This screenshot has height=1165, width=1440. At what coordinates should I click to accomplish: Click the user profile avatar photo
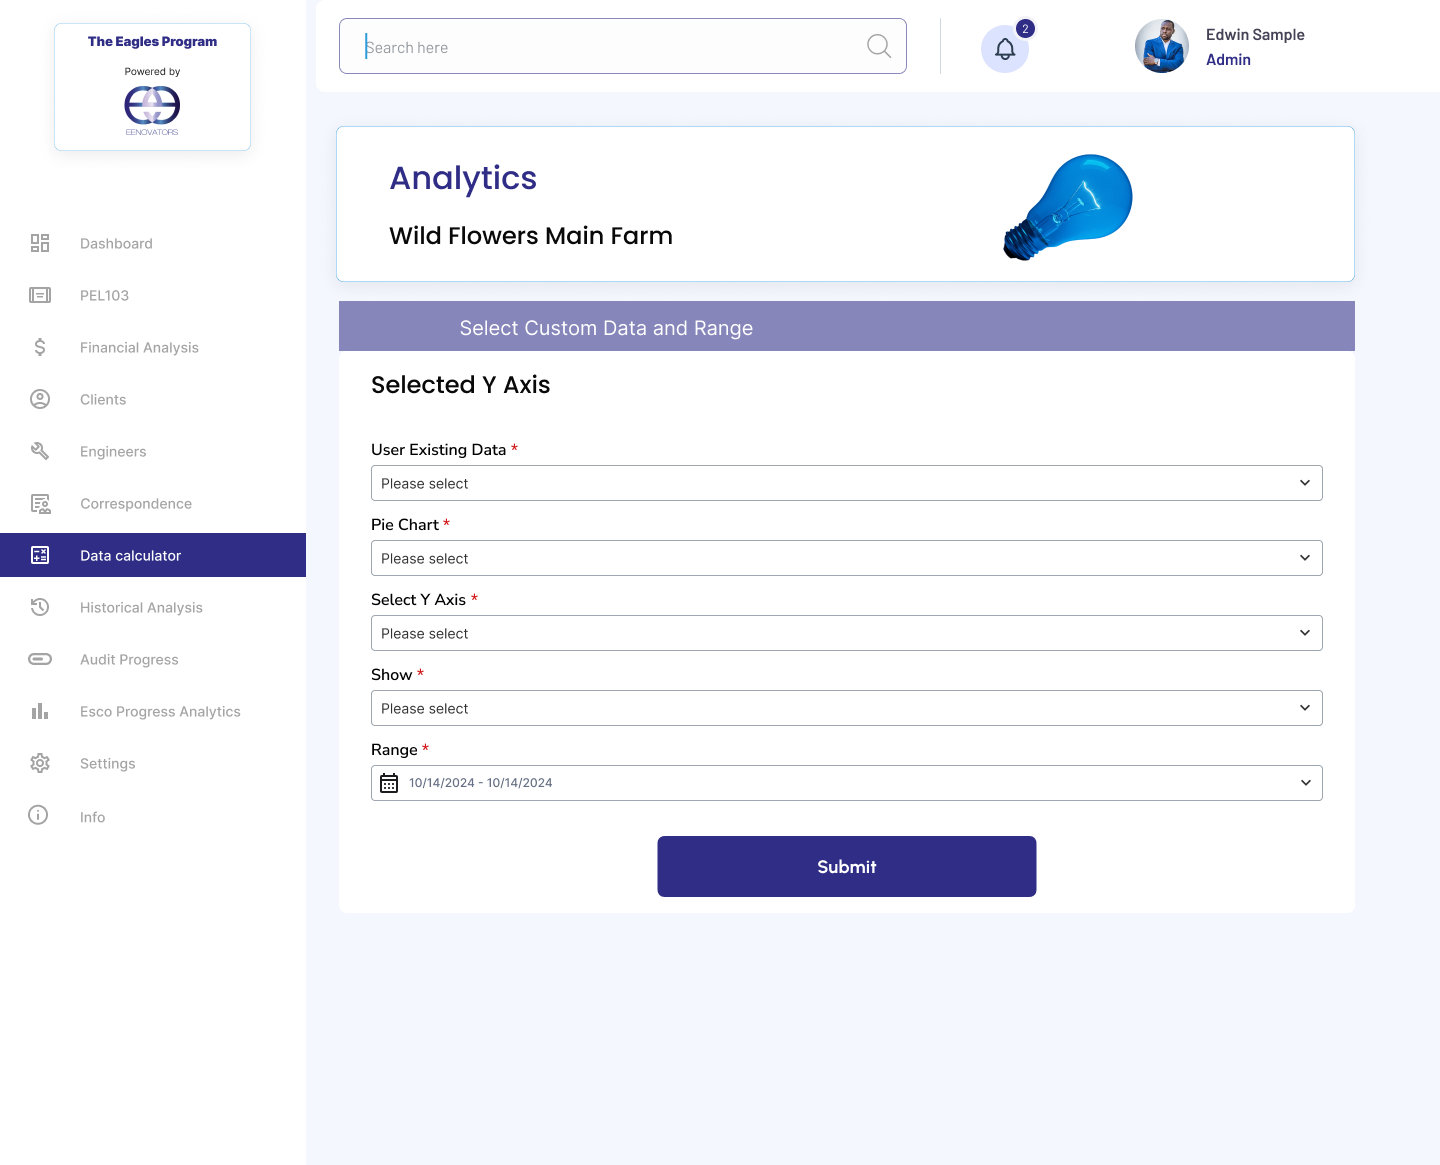[1162, 46]
